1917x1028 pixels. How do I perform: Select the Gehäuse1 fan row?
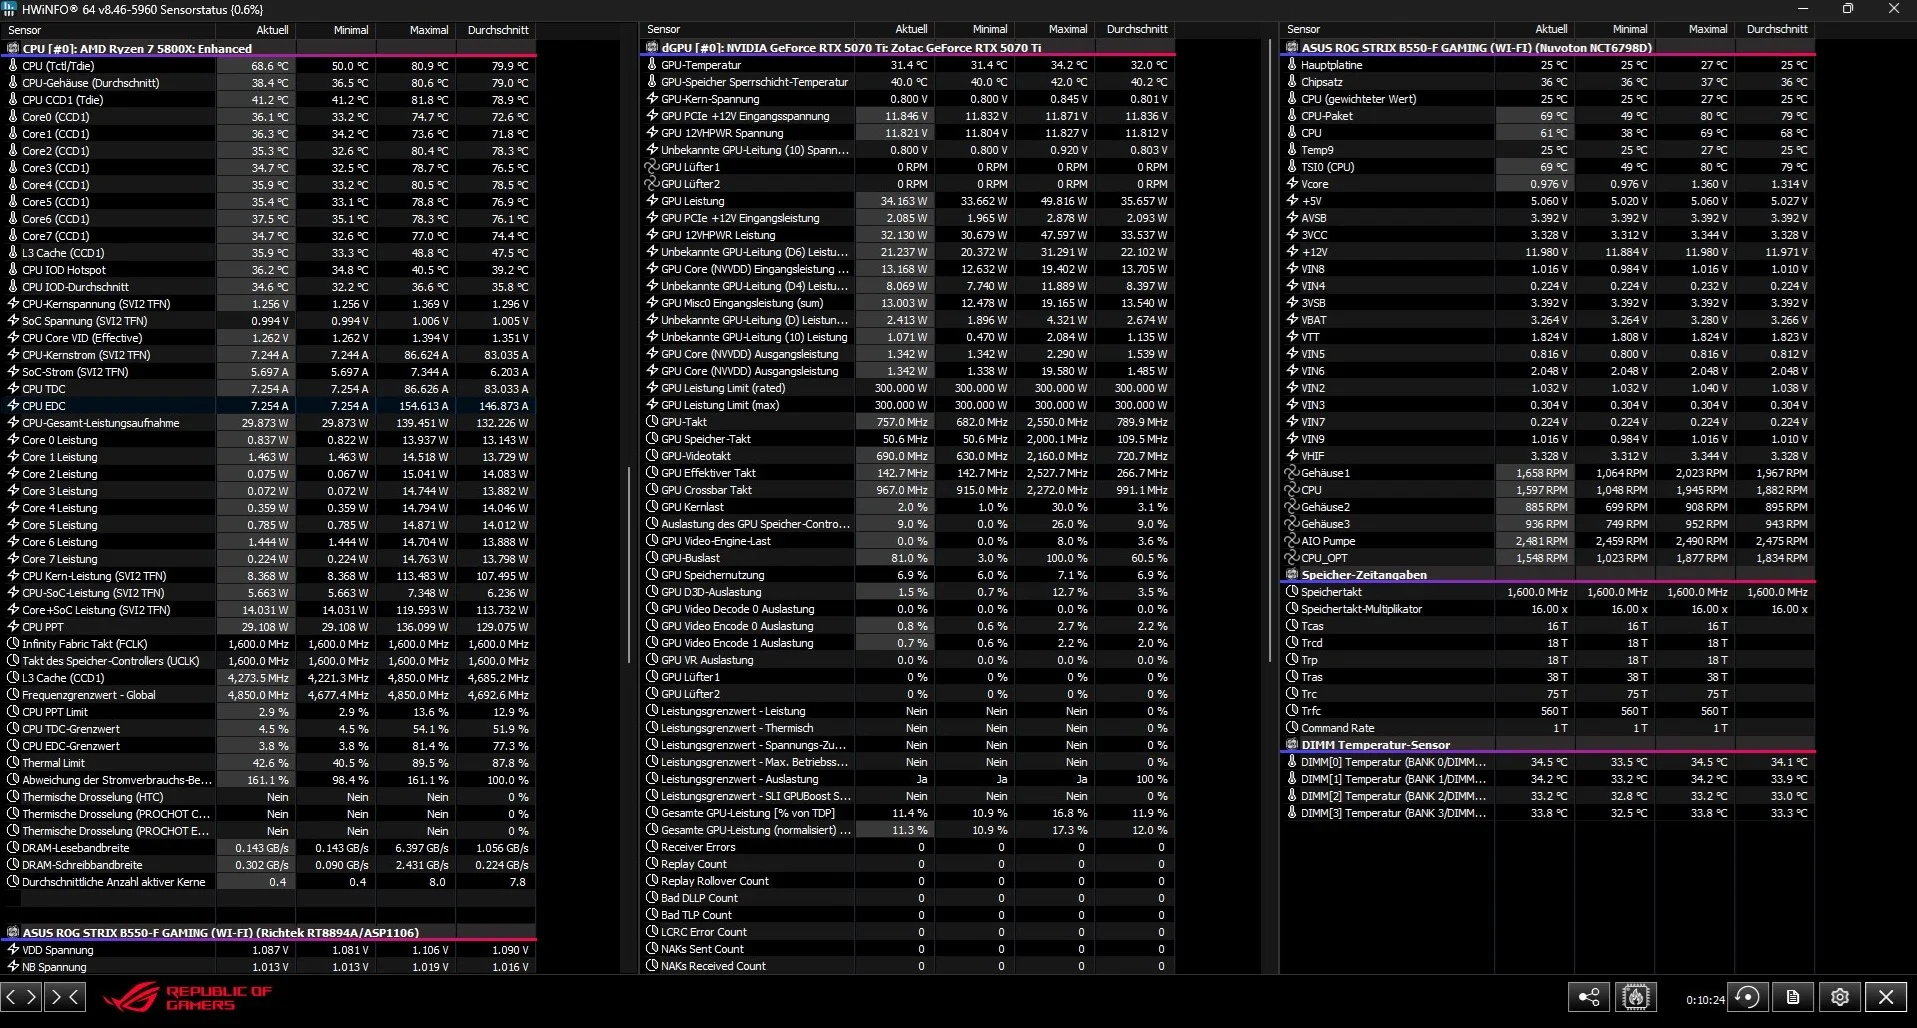[x=1548, y=473]
